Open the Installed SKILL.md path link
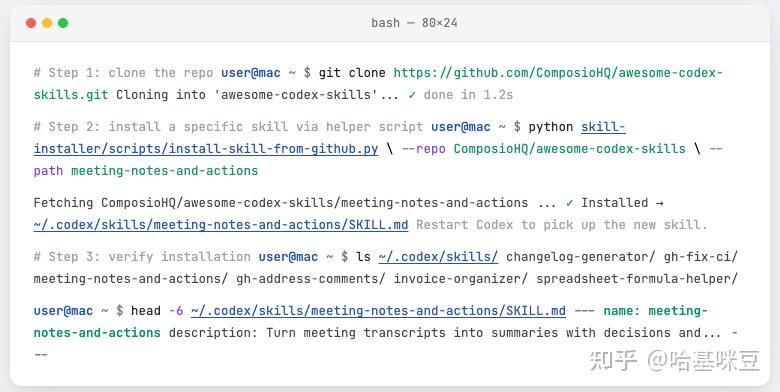The width and height of the screenshot is (780, 392). pyautogui.click(x=221, y=225)
